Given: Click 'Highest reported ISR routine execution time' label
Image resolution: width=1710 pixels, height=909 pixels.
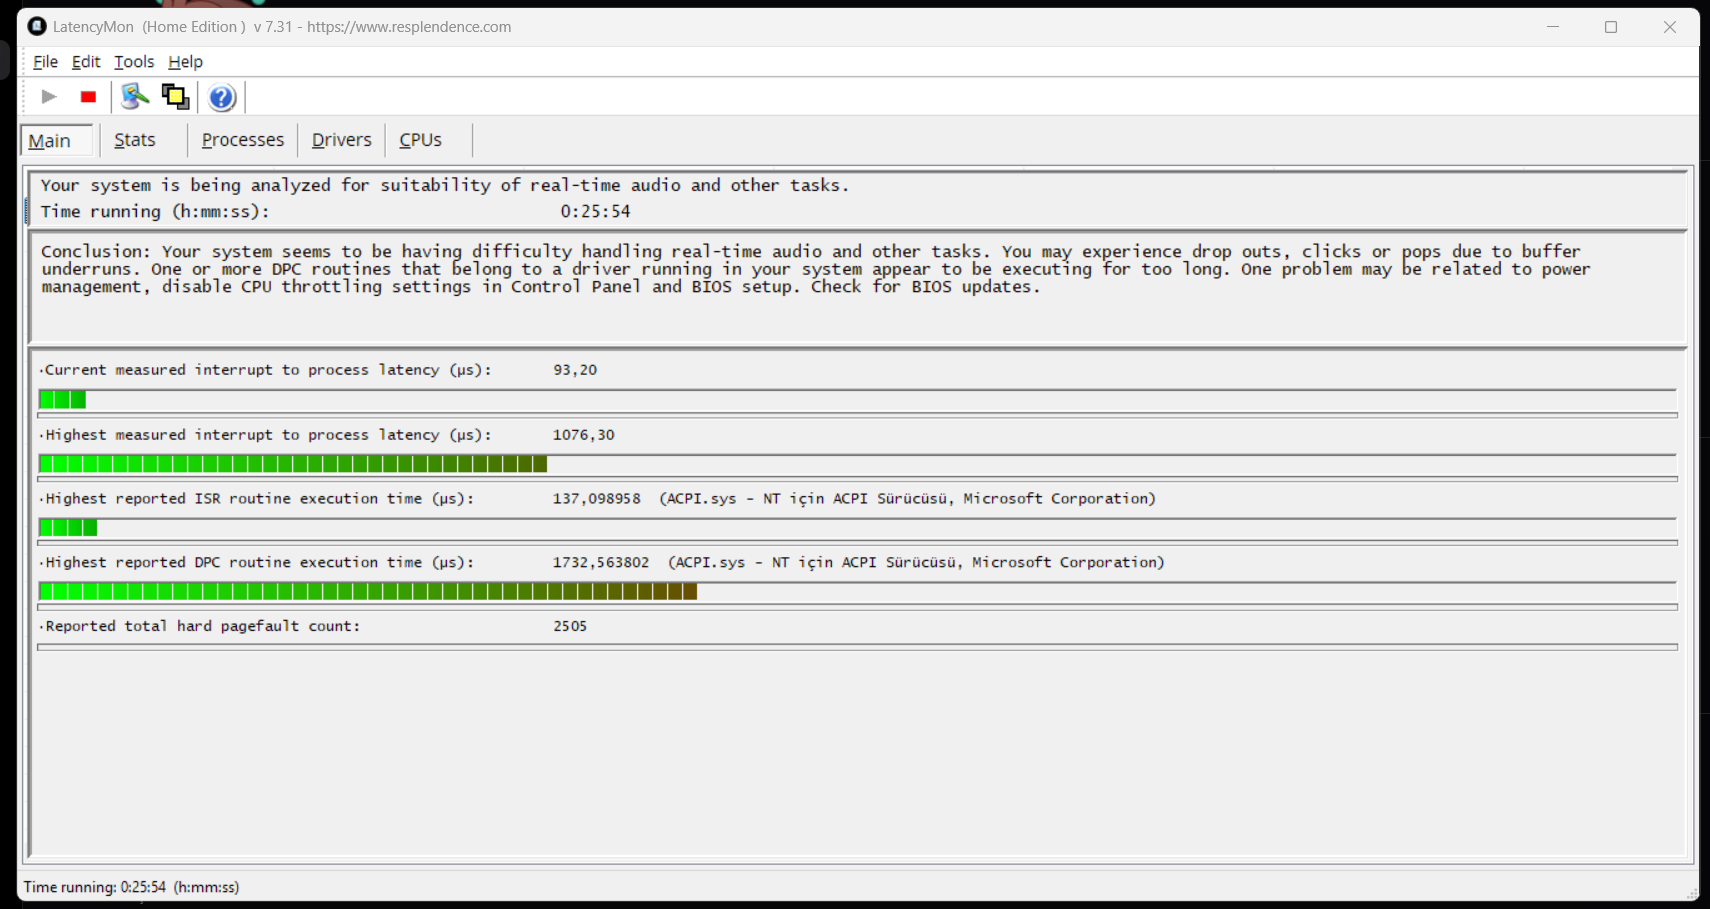Looking at the screenshot, I should click(x=259, y=499).
